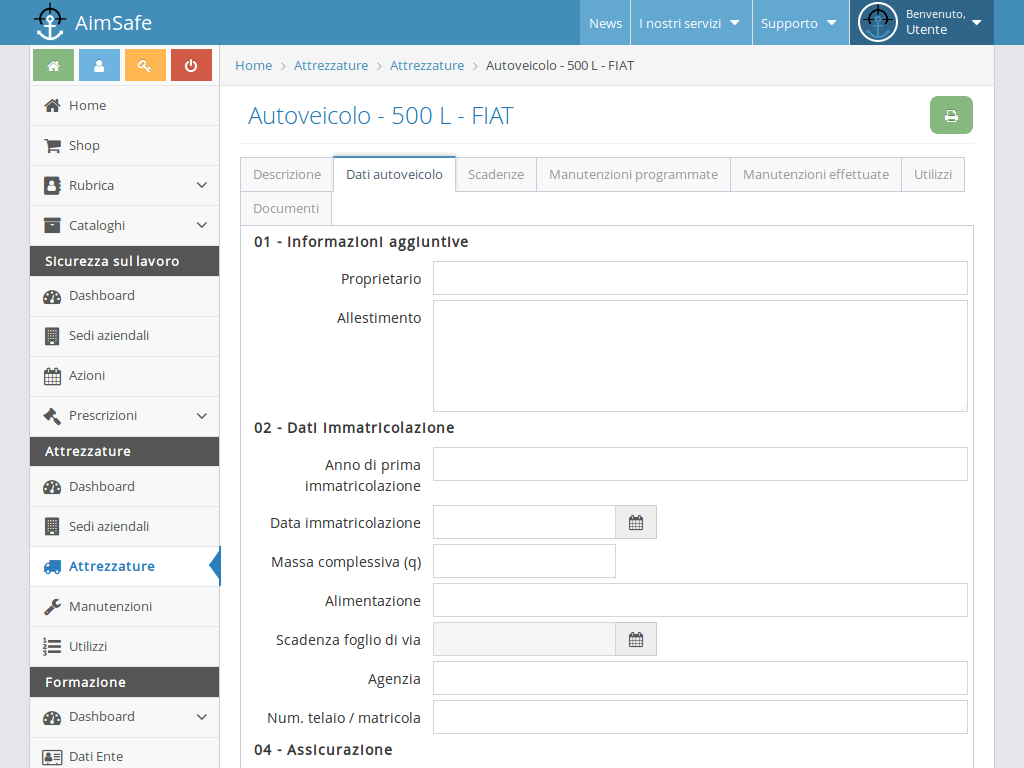
Task: Open the Manutenzioni programmate tab
Action: click(633, 174)
